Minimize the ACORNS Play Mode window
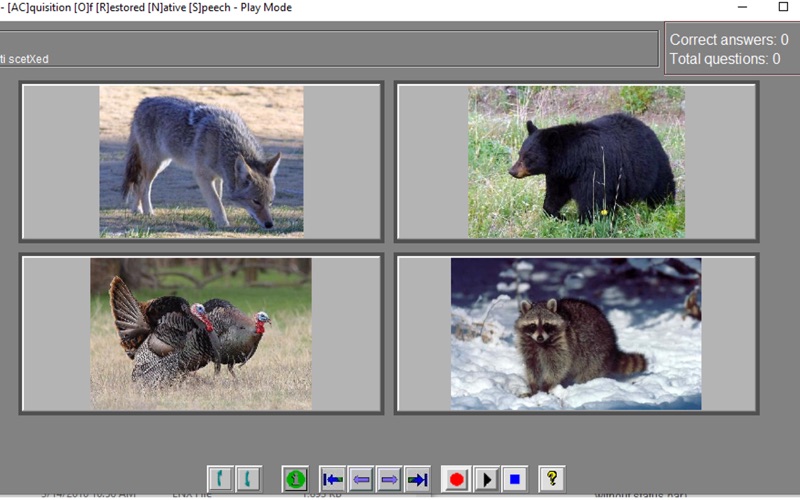800x500 pixels. [742, 7]
